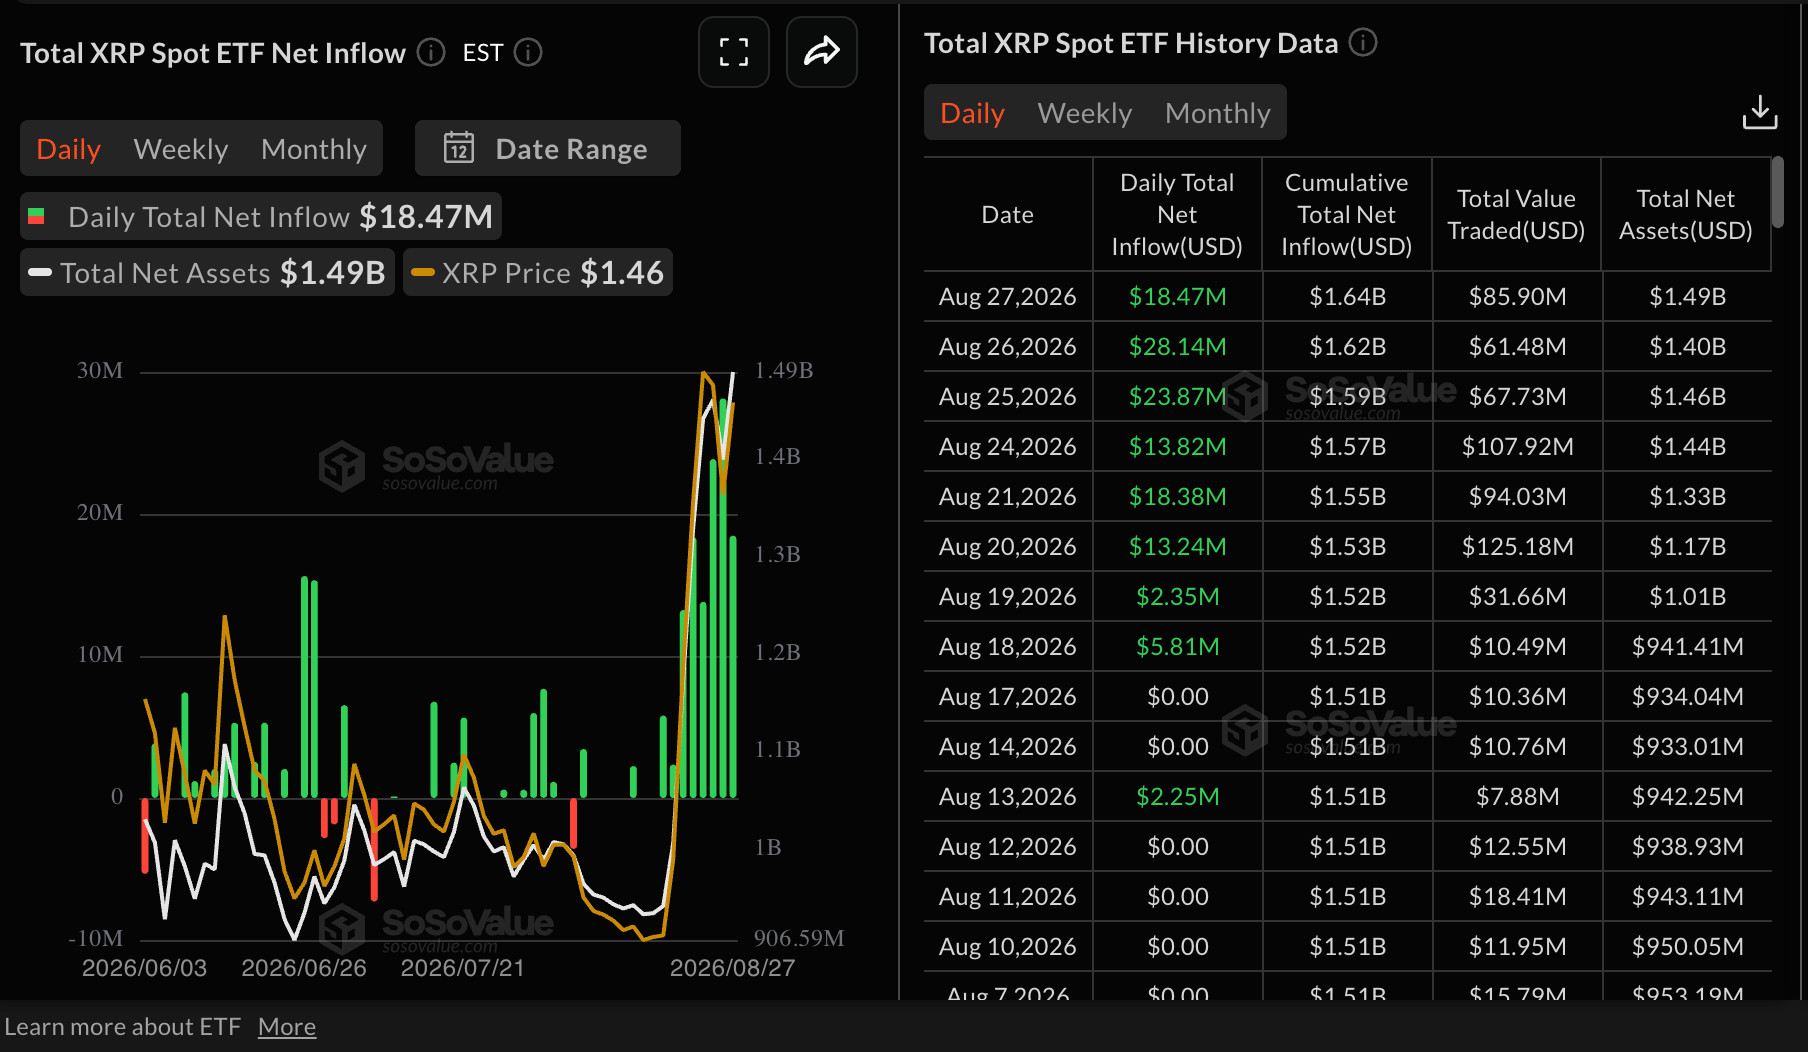Click the $18.38M inflow value
This screenshot has width=1808, height=1052.
(1177, 496)
